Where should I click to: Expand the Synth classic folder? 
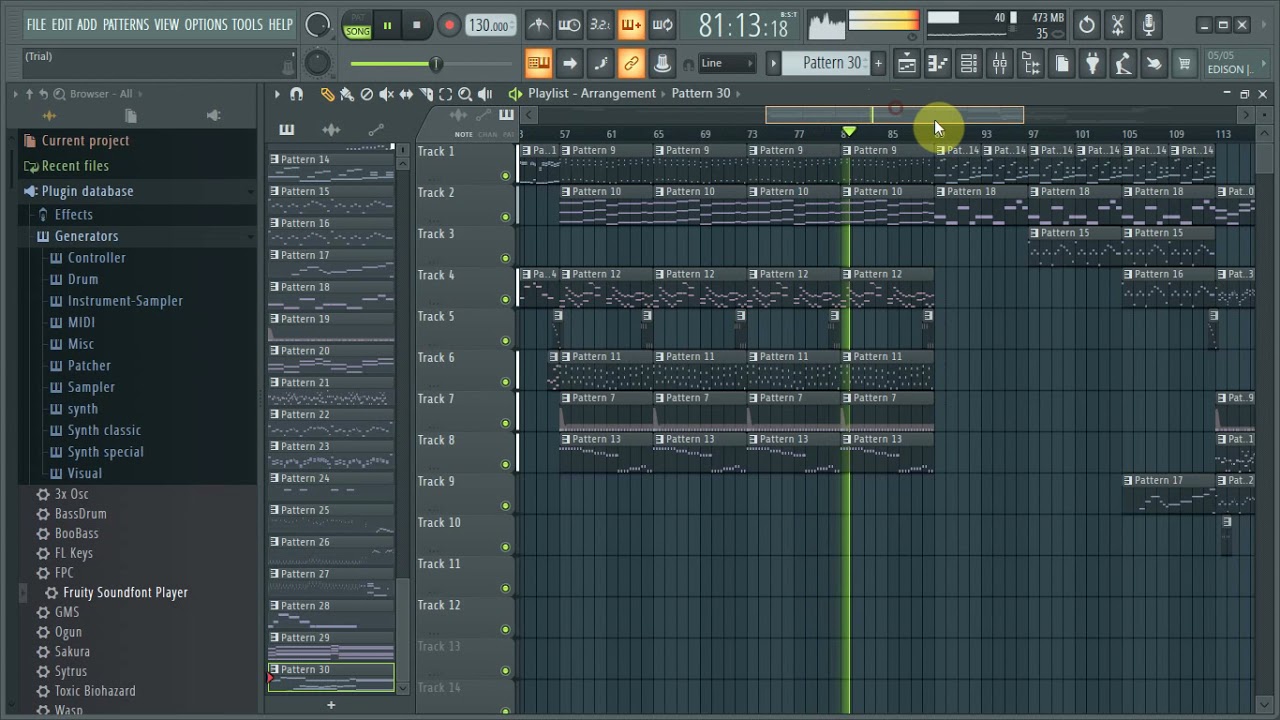[x=104, y=430]
